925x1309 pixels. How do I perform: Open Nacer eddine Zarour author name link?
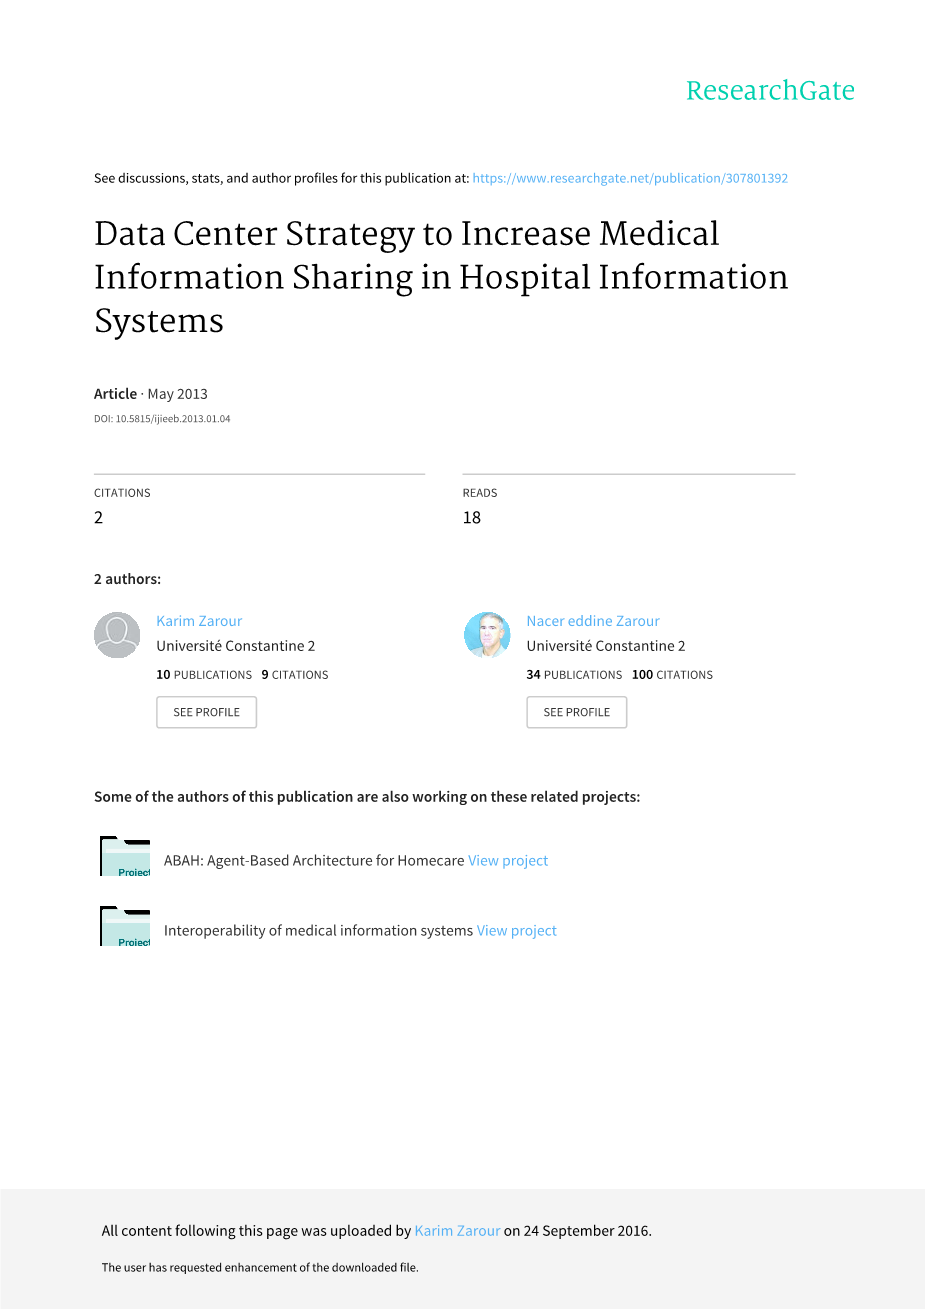[593, 621]
